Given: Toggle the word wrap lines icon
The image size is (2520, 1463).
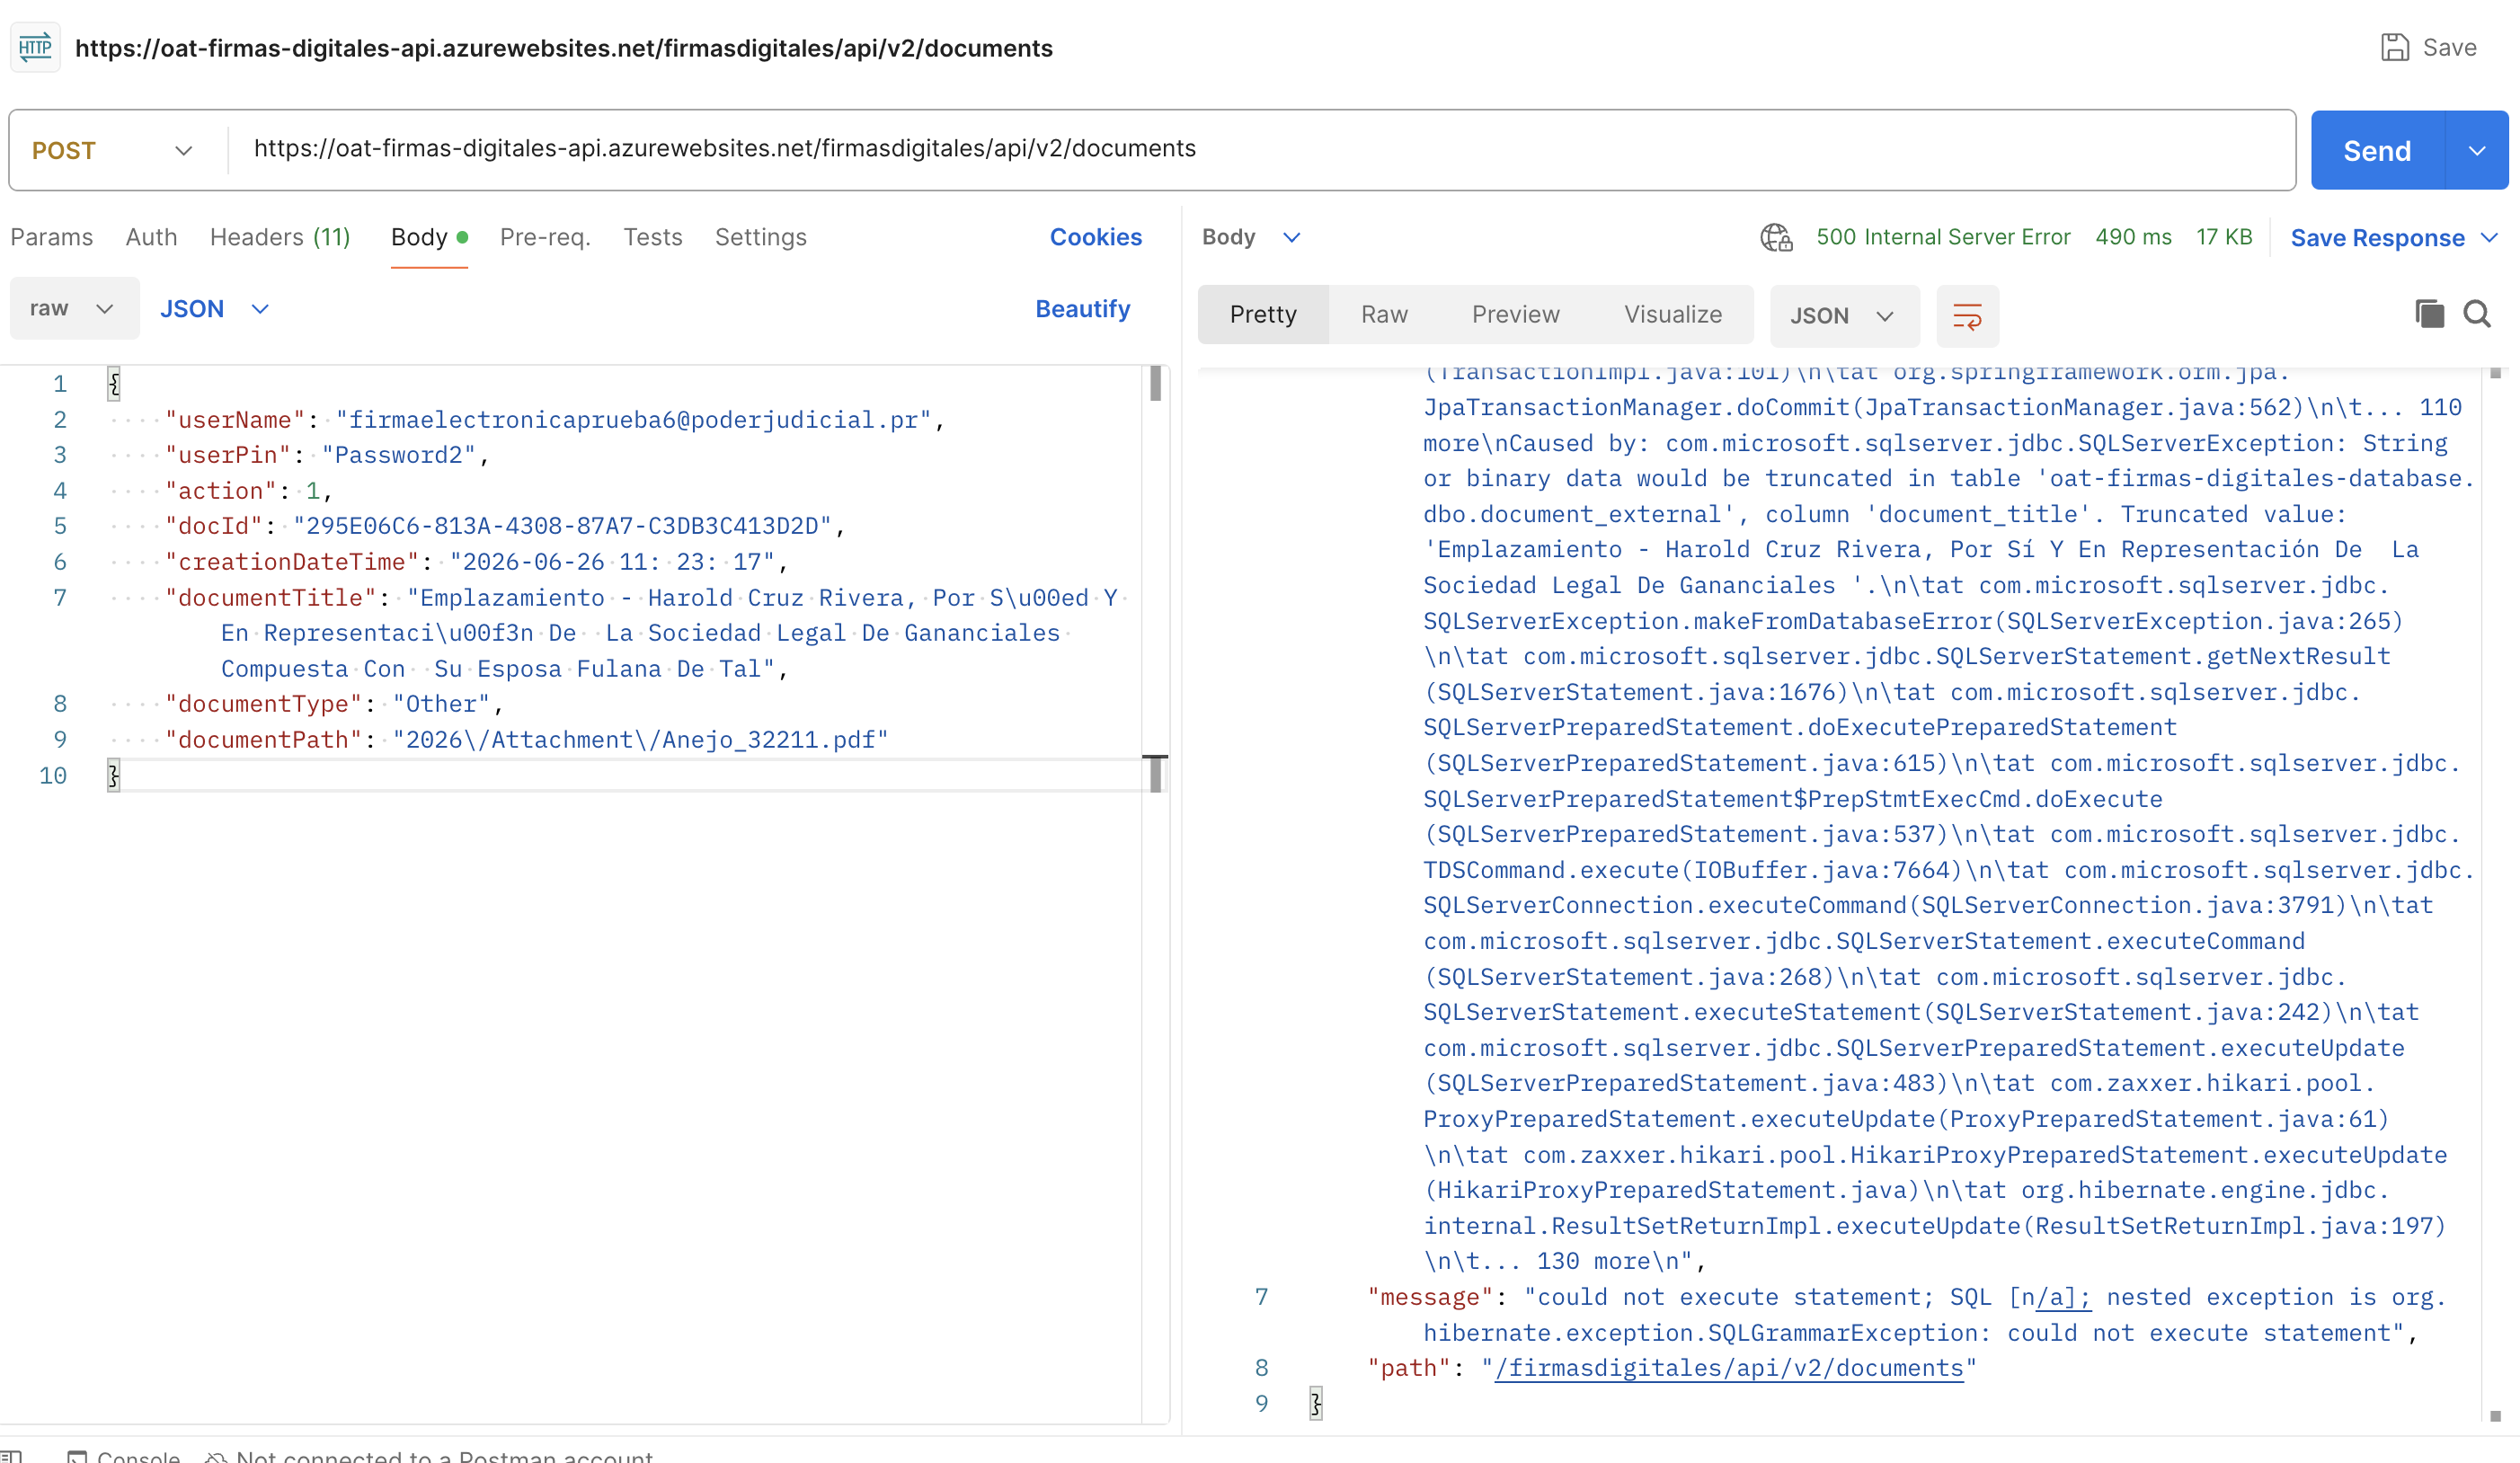Looking at the screenshot, I should point(1967,316).
